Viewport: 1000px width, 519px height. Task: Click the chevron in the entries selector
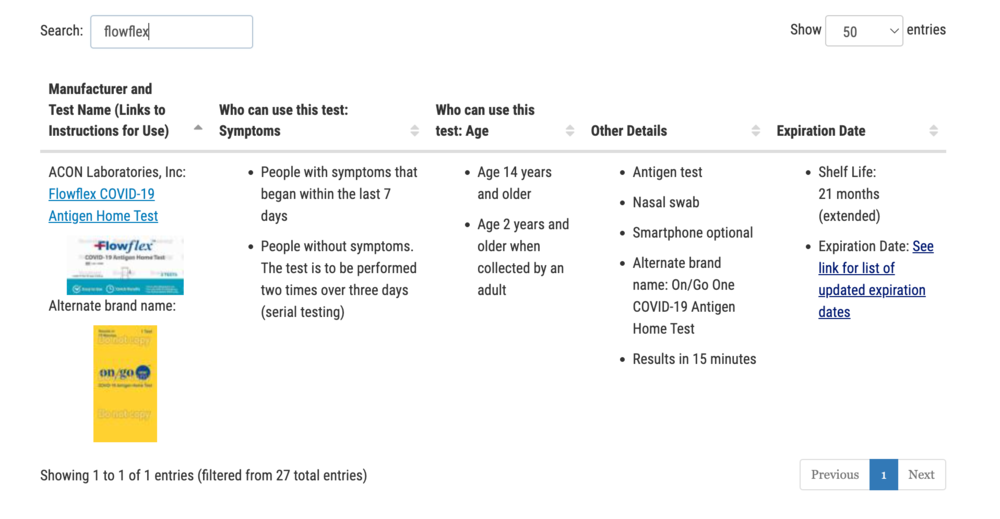(893, 31)
